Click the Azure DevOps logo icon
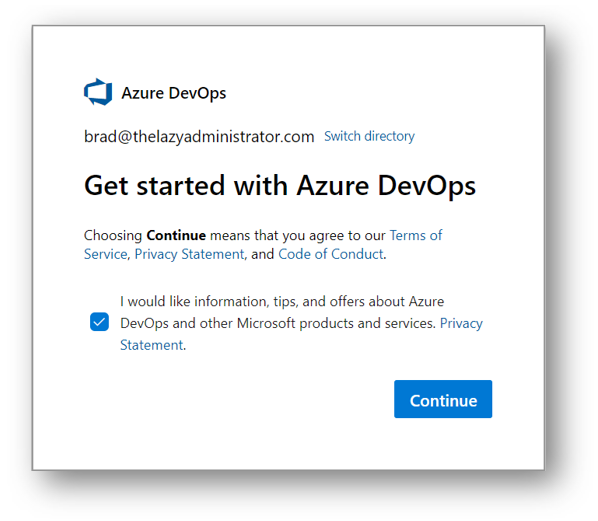Screen dimensions: 598x521 [x=98, y=92]
